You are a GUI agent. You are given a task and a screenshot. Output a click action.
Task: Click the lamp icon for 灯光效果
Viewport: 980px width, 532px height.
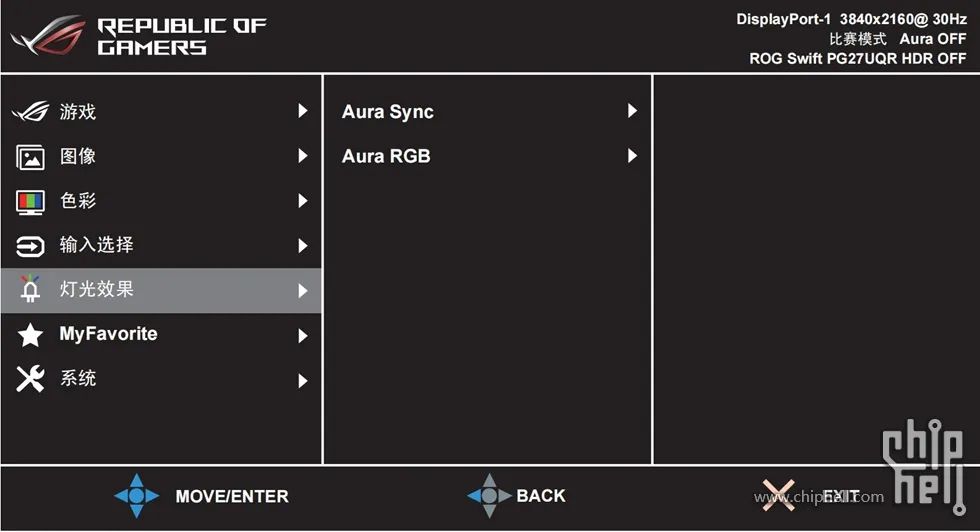click(x=30, y=289)
